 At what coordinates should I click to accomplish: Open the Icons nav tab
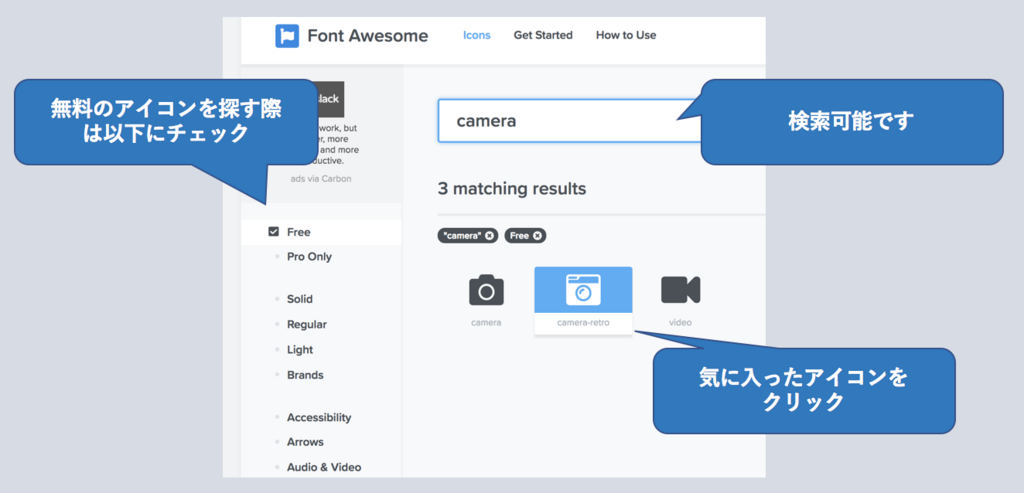[477, 35]
